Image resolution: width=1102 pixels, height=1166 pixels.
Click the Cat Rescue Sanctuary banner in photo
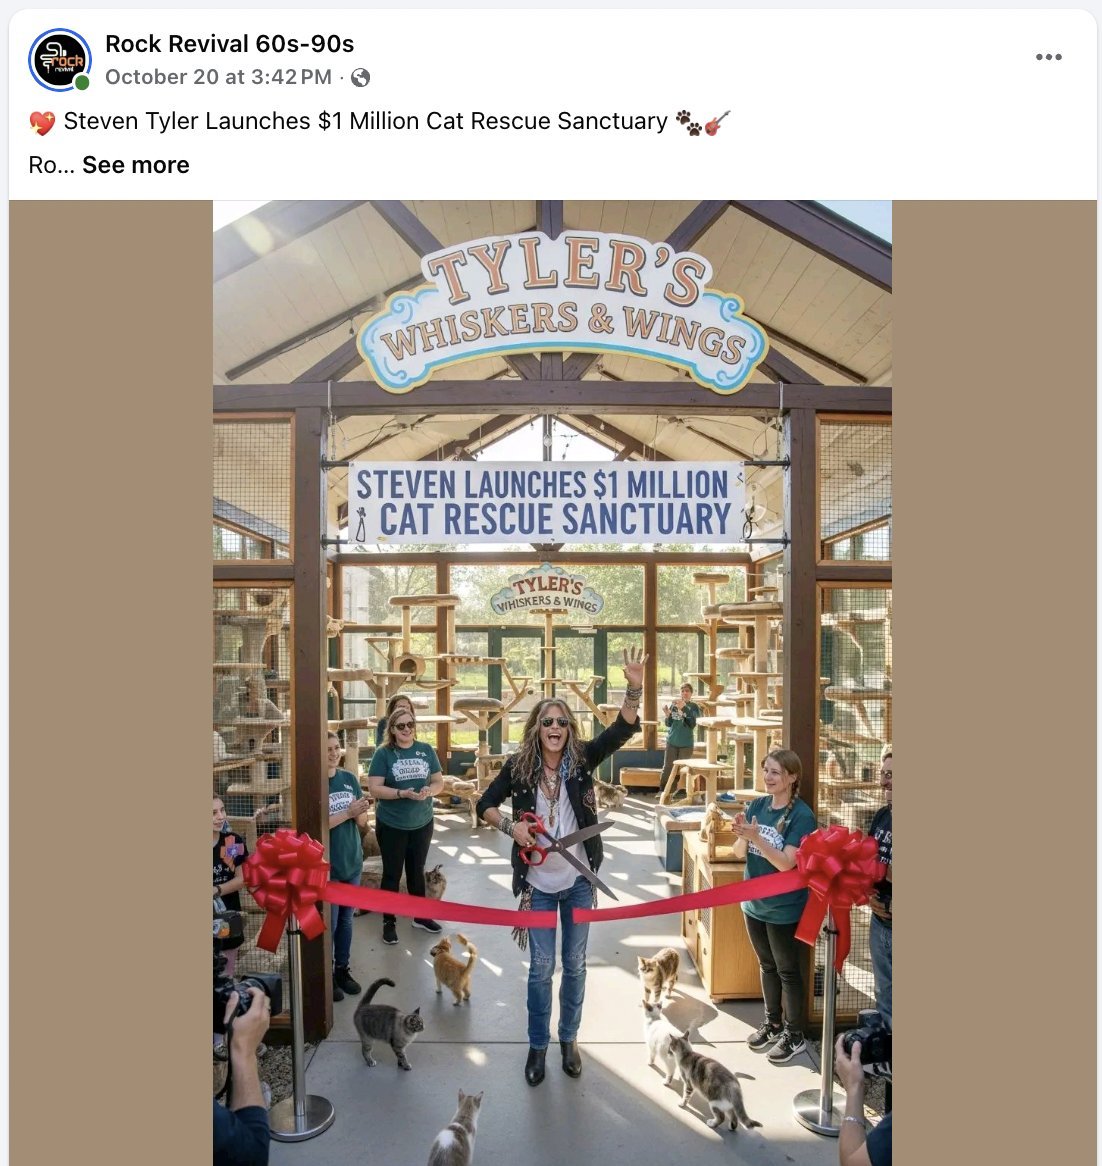(546, 503)
